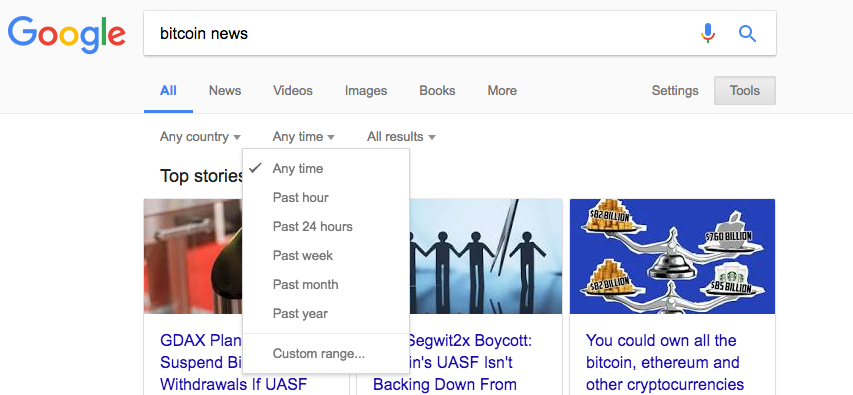Expand the Any country dropdown

tap(200, 137)
